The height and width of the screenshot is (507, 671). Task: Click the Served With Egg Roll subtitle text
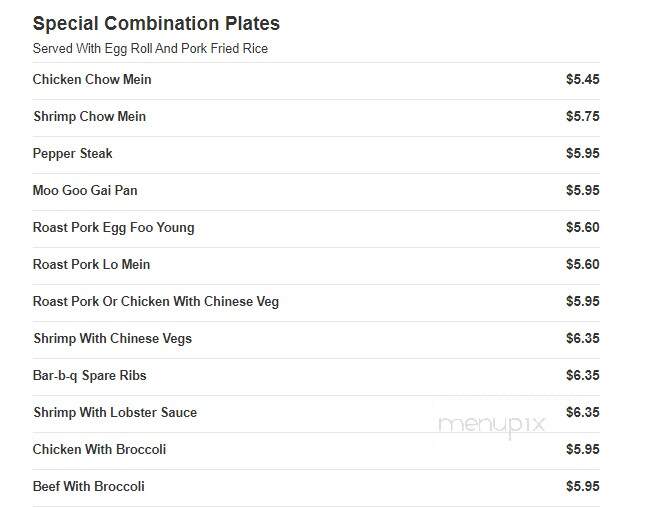(150, 48)
